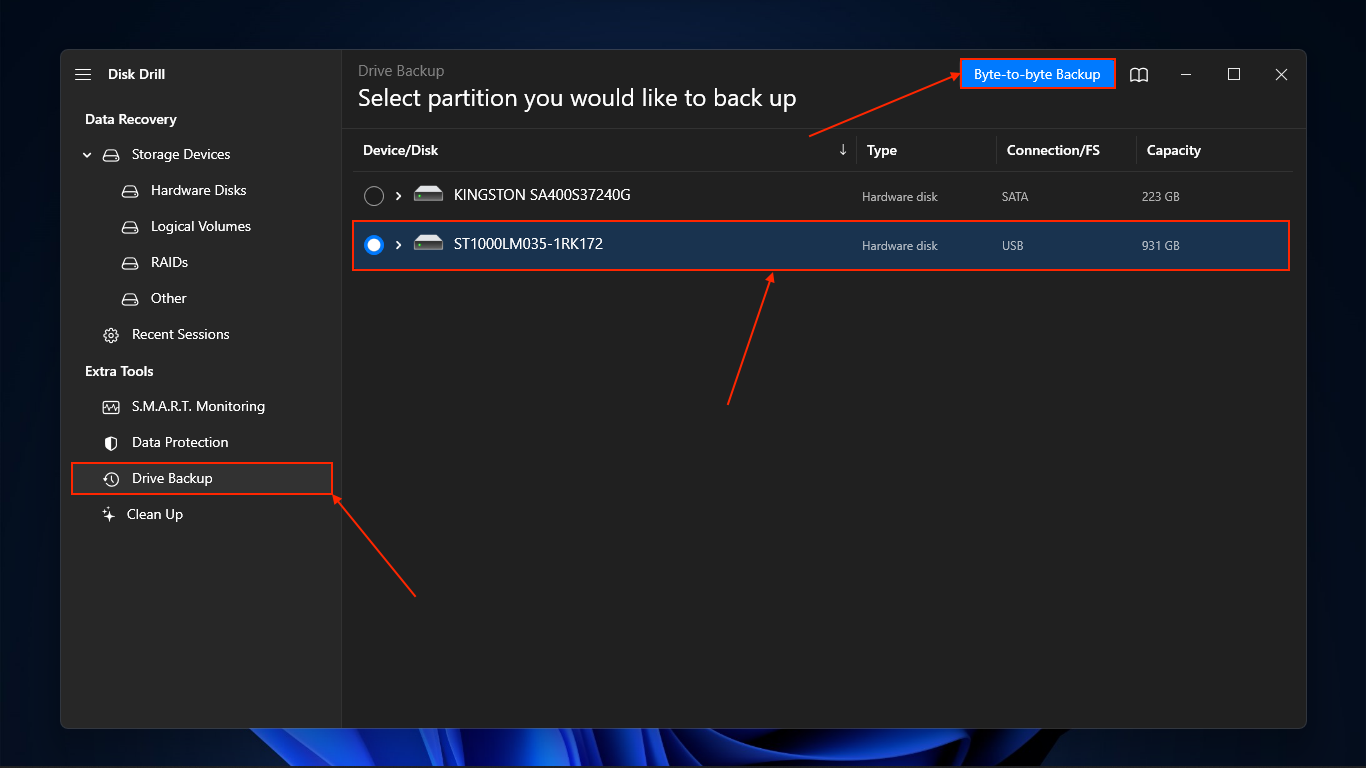Click the Data Recovery section heading
This screenshot has height=768, width=1366.
(x=131, y=119)
